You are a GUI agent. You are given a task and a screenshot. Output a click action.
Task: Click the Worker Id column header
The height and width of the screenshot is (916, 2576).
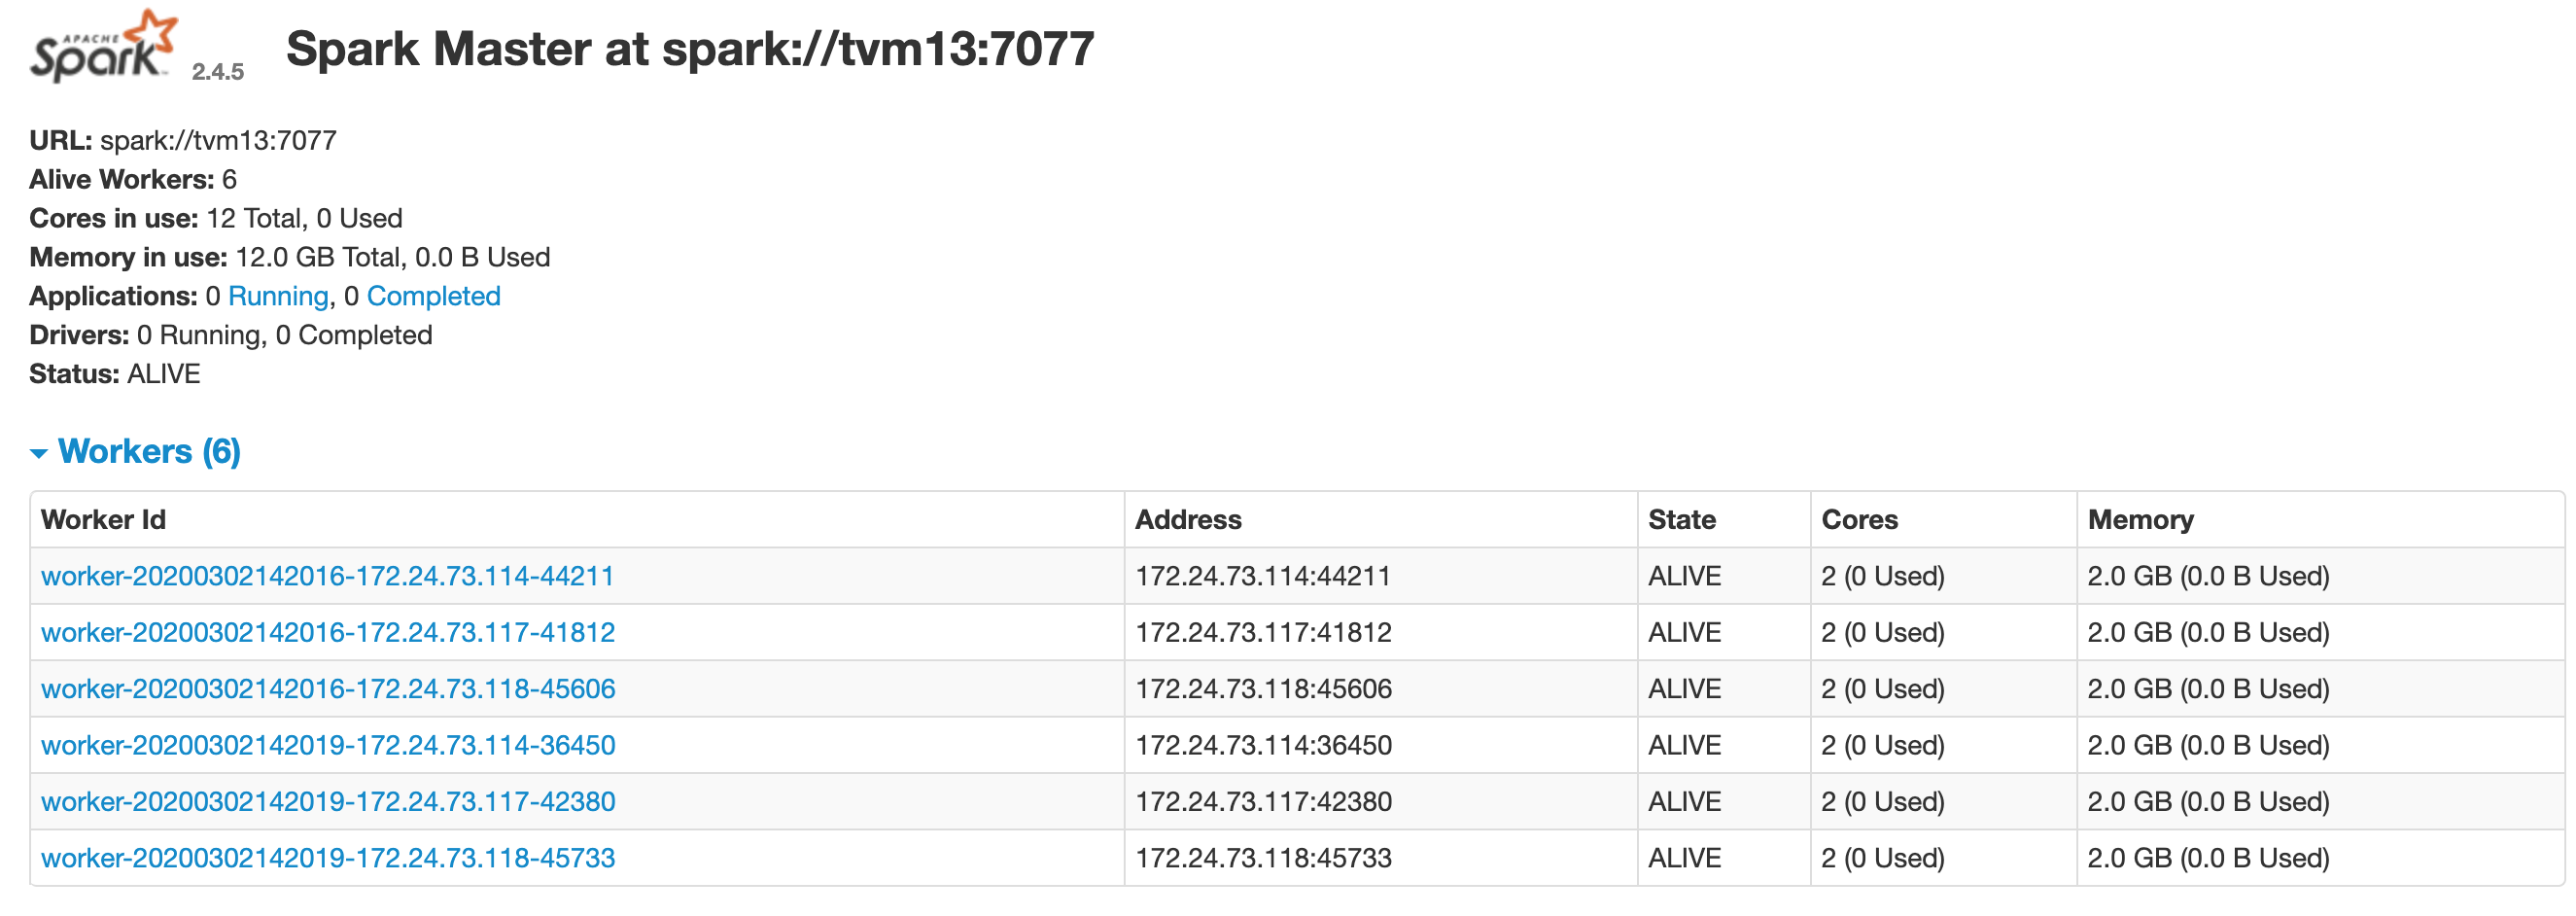(x=103, y=520)
